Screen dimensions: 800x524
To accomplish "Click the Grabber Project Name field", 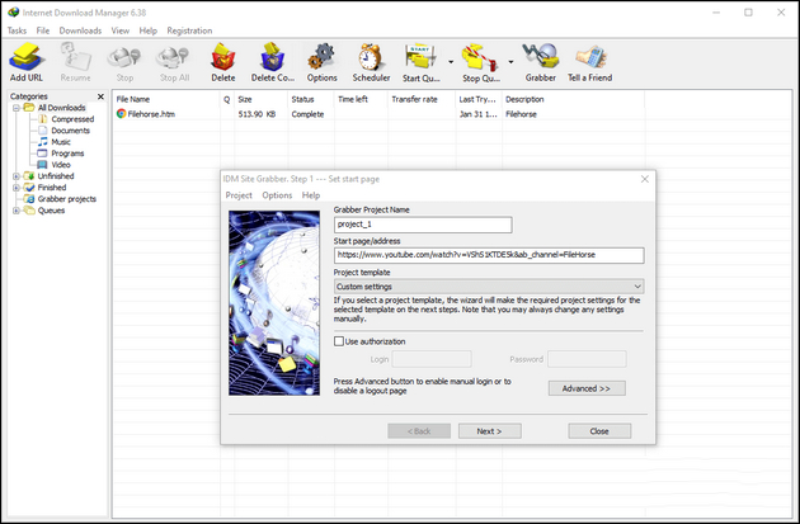I will pos(423,224).
